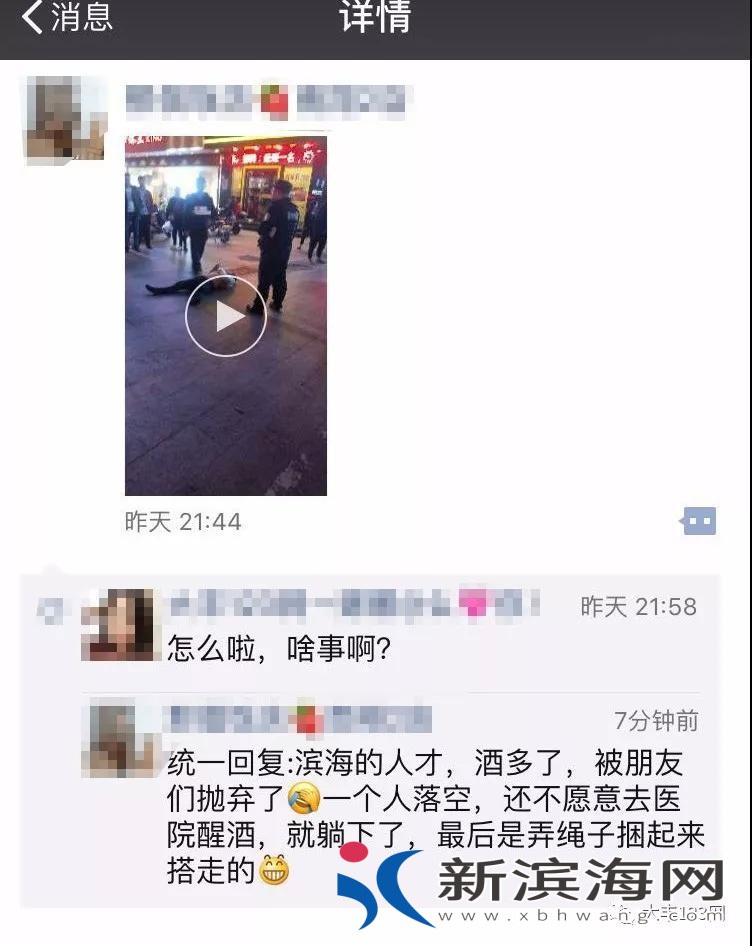The image size is (752, 946).
Task: Open the second reply's blurred avatar
Action: 121,738
